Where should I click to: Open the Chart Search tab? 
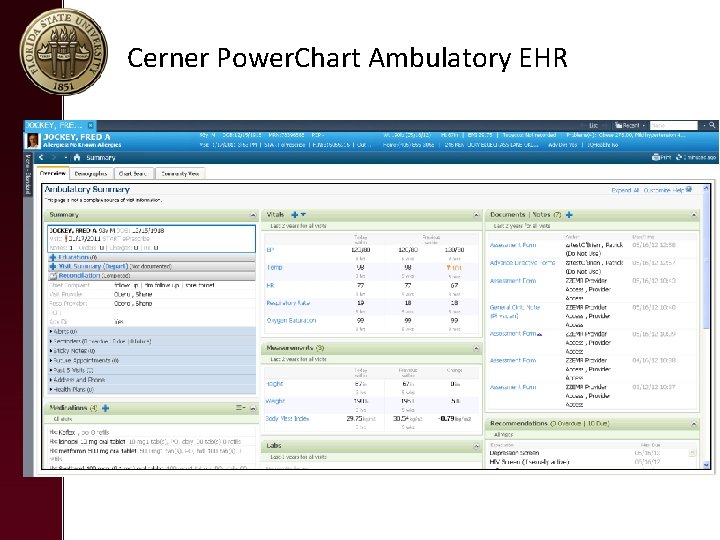[133, 174]
